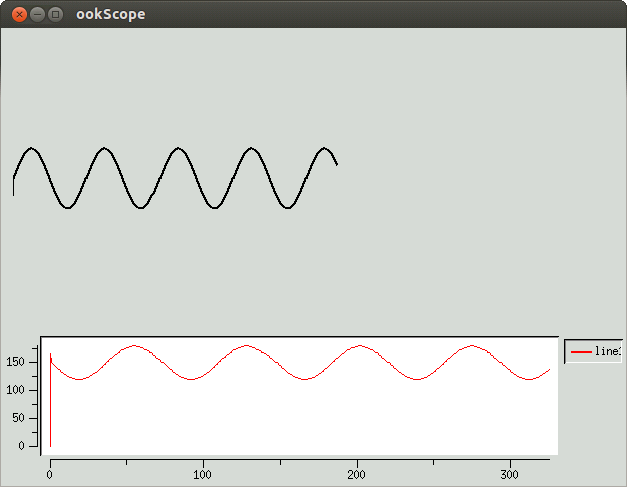
Task: Maximize the ookScope window
Action: click(56, 15)
